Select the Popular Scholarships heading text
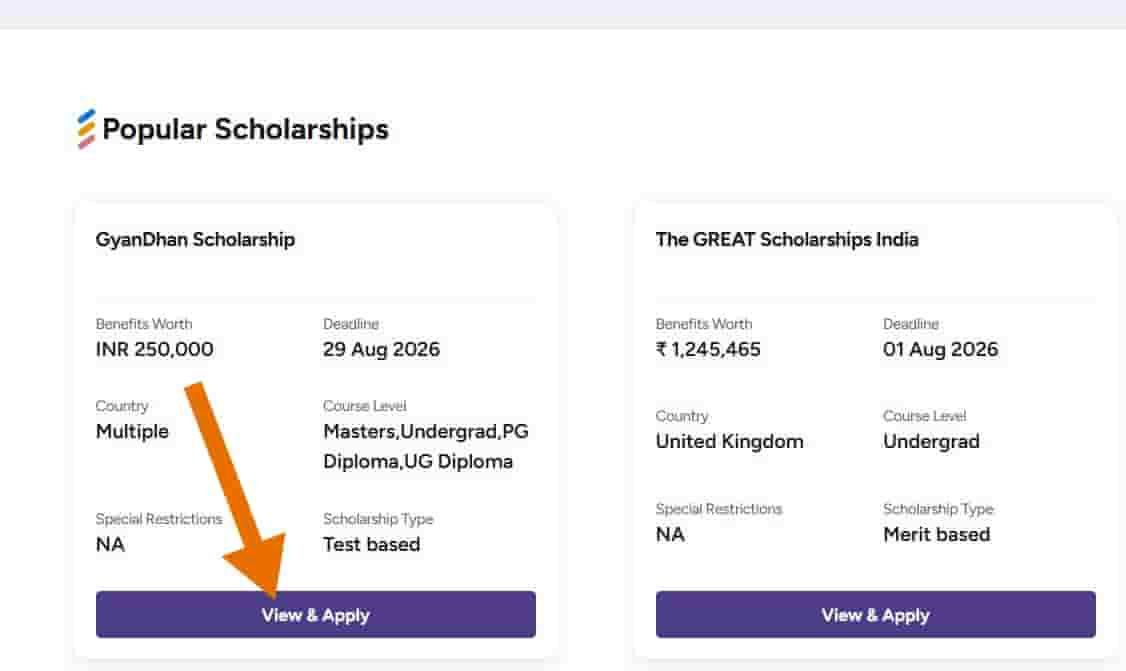Viewport: 1126px width, 671px height. point(246,129)
